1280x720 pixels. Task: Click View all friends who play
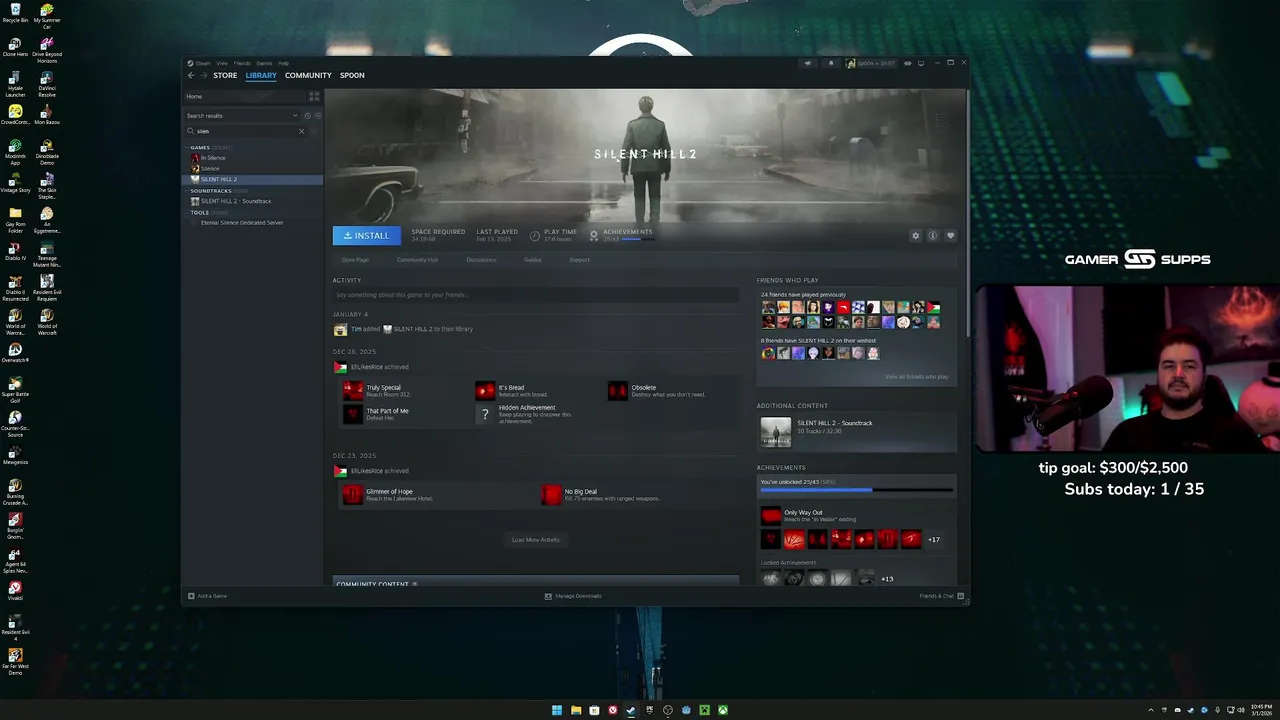pos(916,377)
